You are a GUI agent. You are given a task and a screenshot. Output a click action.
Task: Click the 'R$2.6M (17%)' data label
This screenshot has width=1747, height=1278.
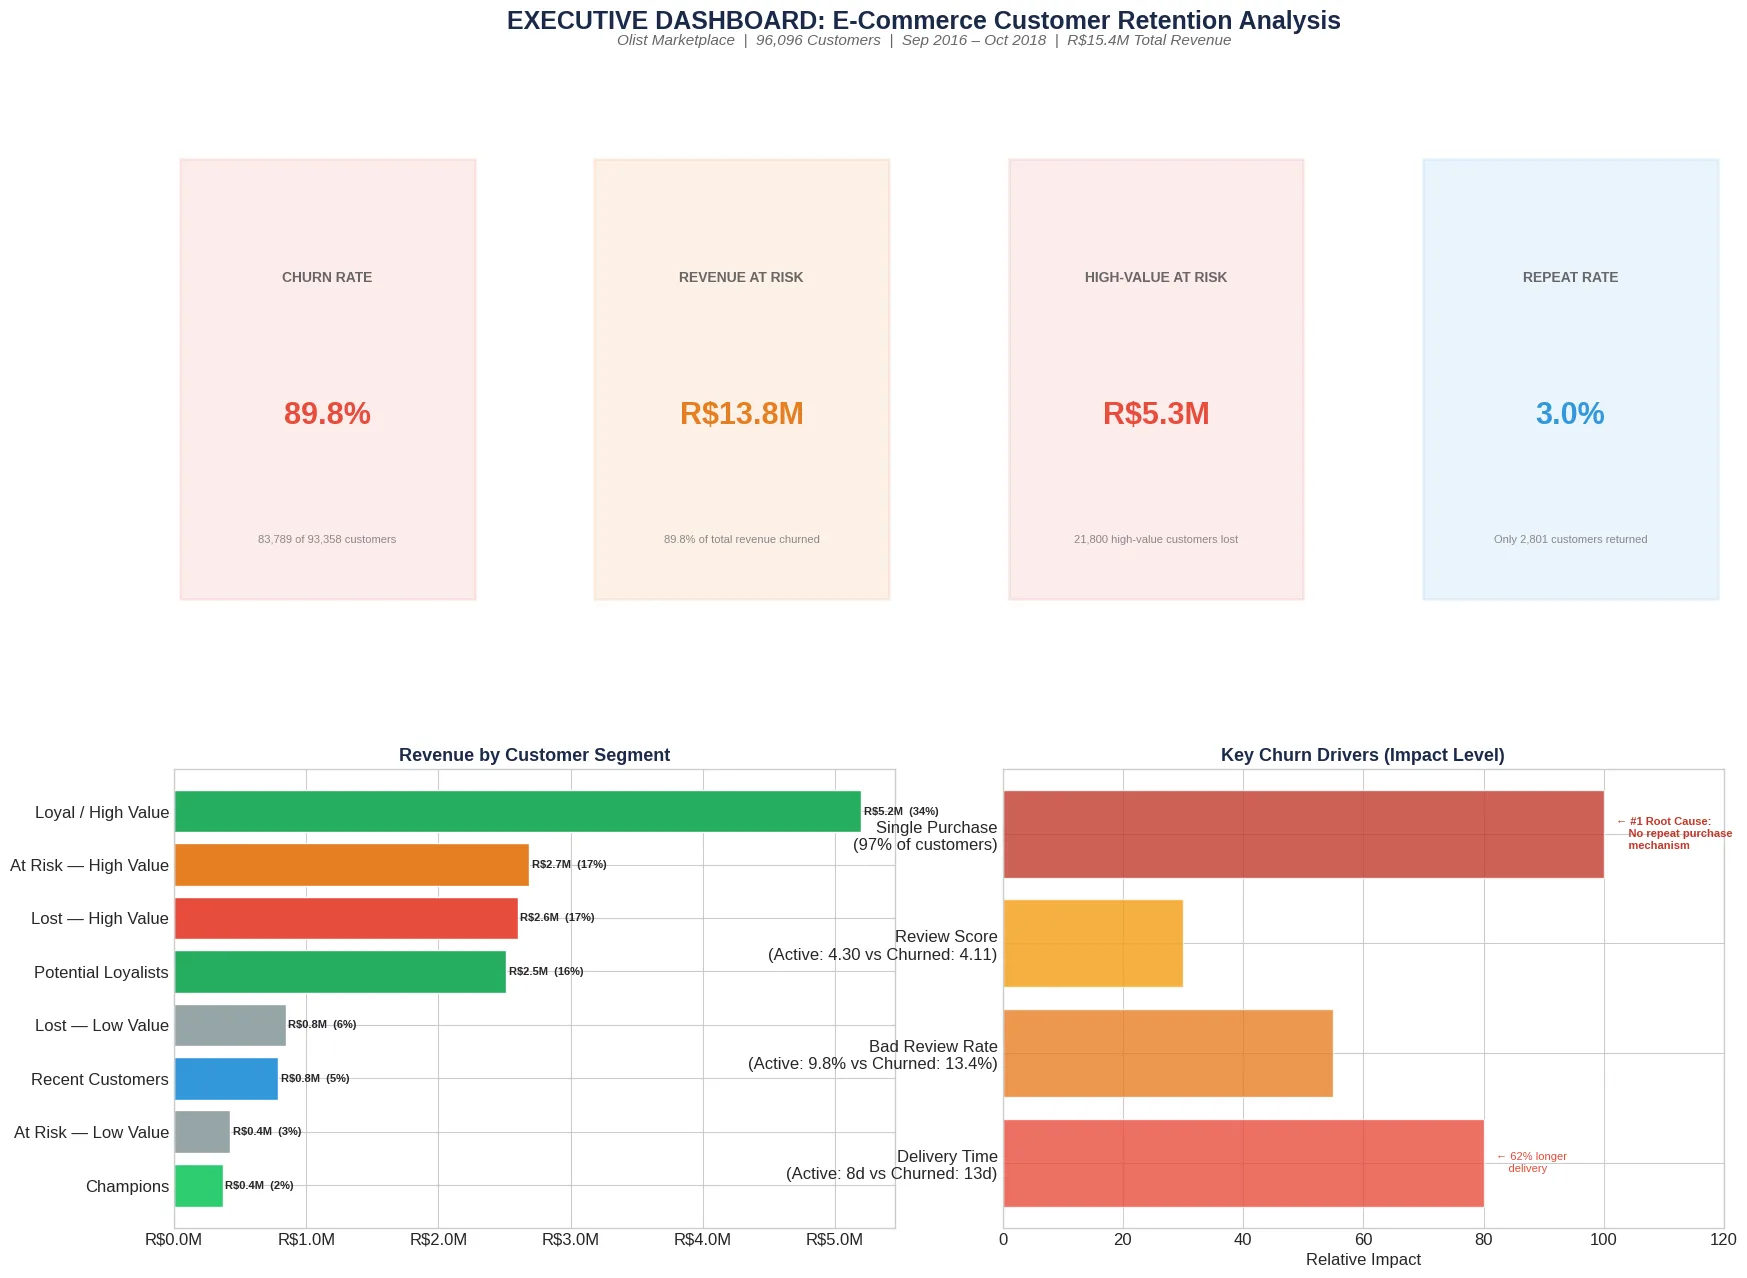tap(557, 917)
